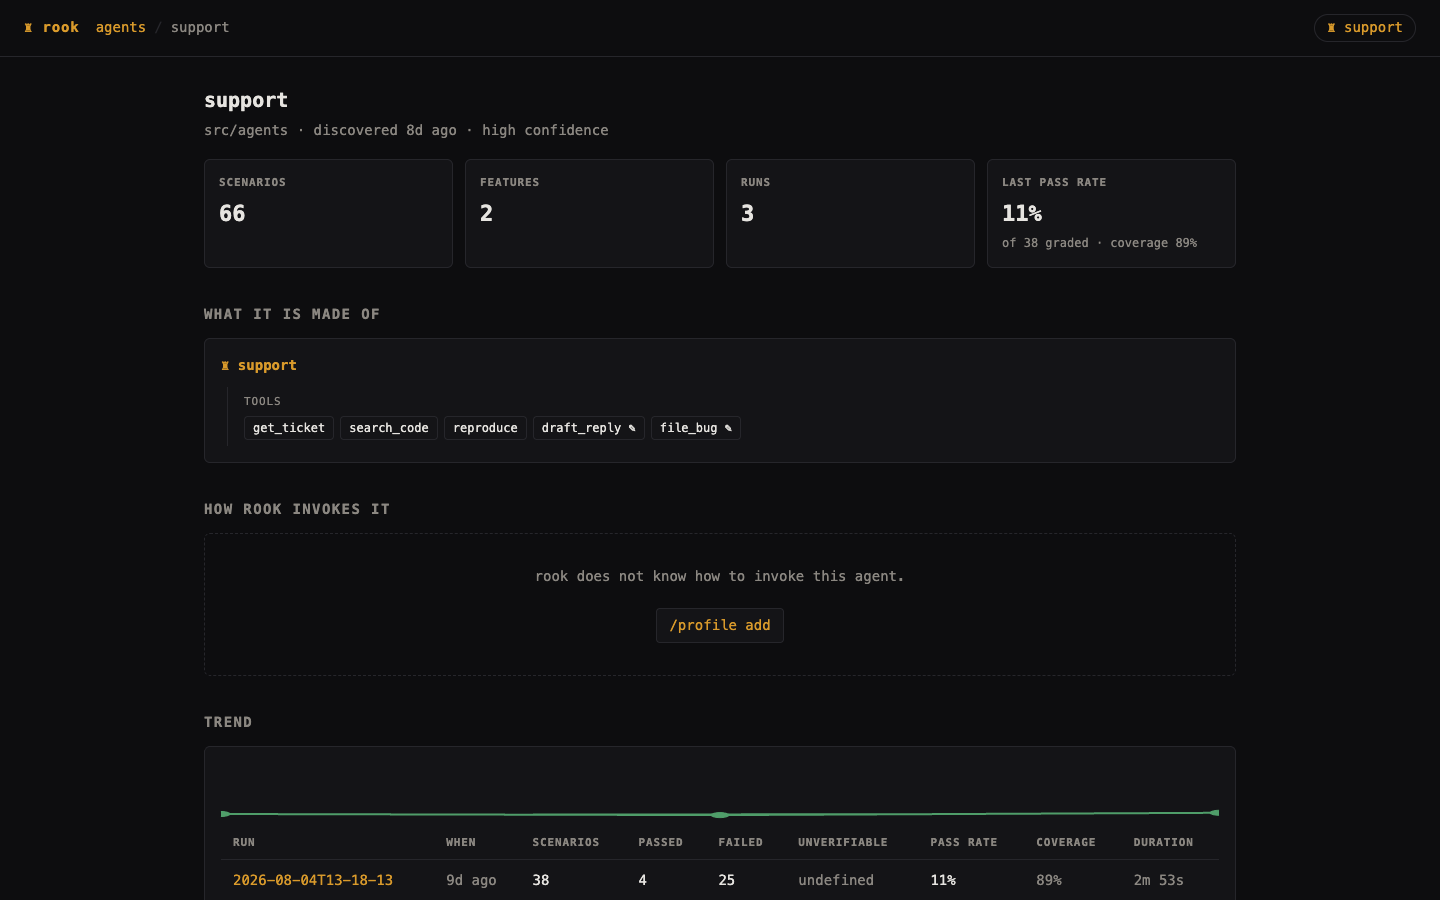The width and height of the screenshot is (1440, 900).
Task: Click the pencil icon on draft_reply
Action: pyautogui.click(x=632, y=428)
